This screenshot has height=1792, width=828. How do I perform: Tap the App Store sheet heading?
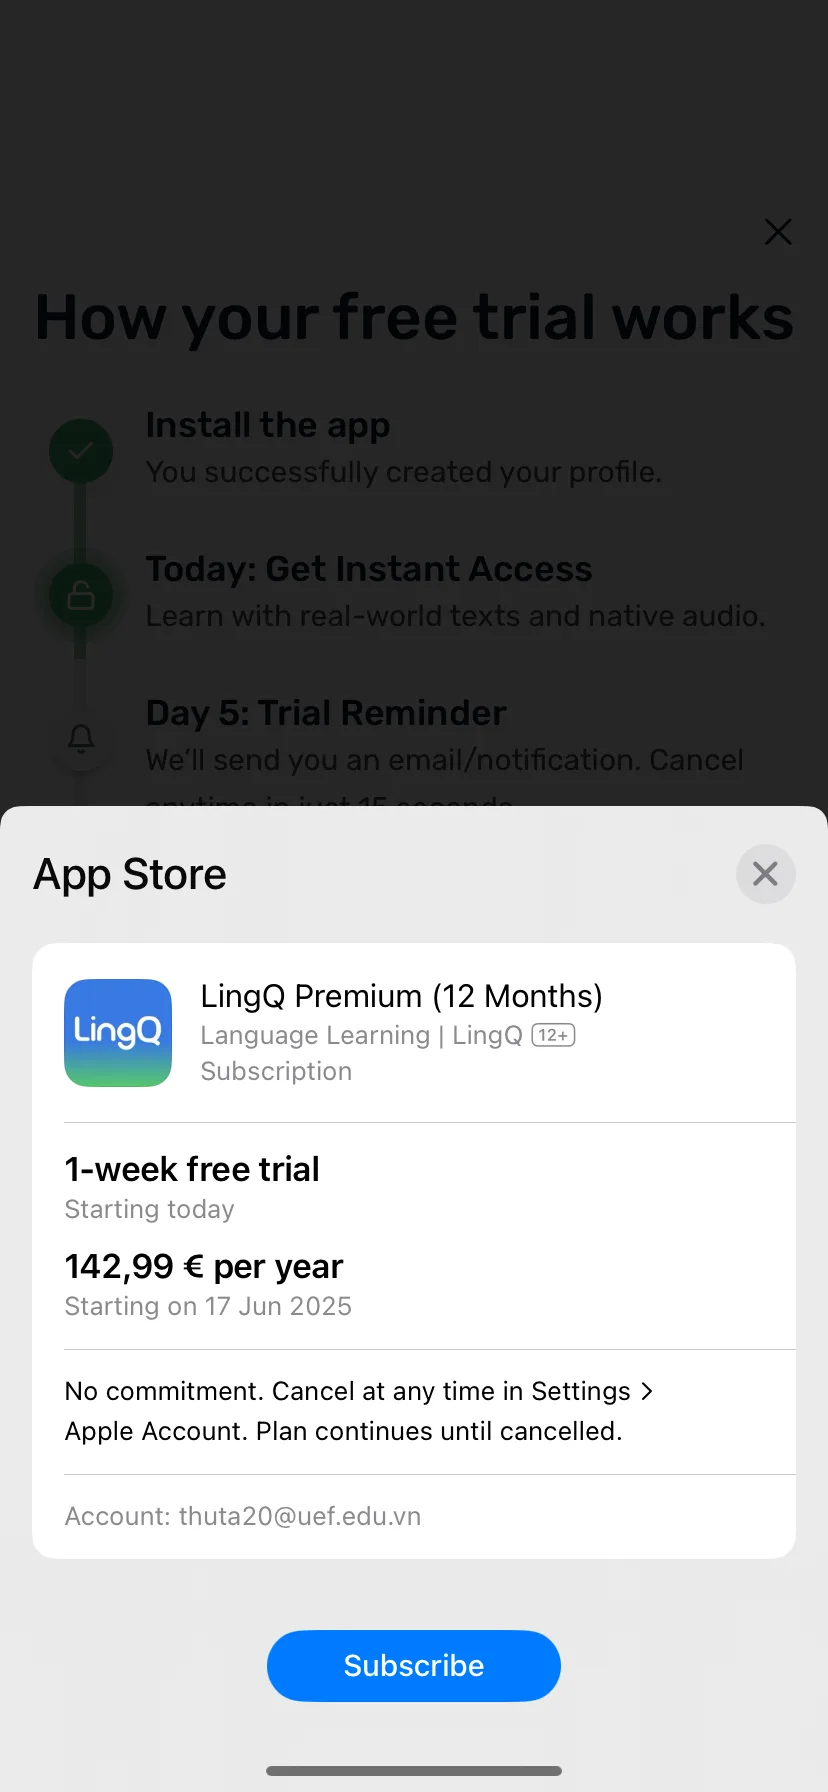[x=130, y=874]
